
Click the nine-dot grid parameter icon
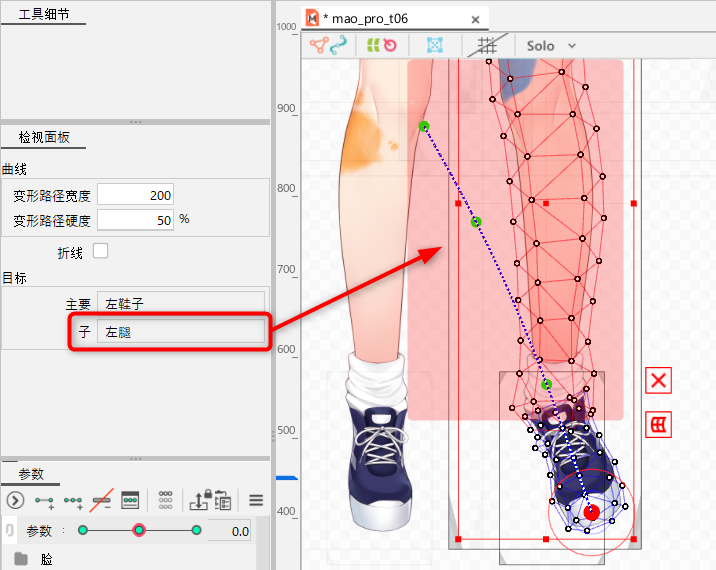point(166,500)
